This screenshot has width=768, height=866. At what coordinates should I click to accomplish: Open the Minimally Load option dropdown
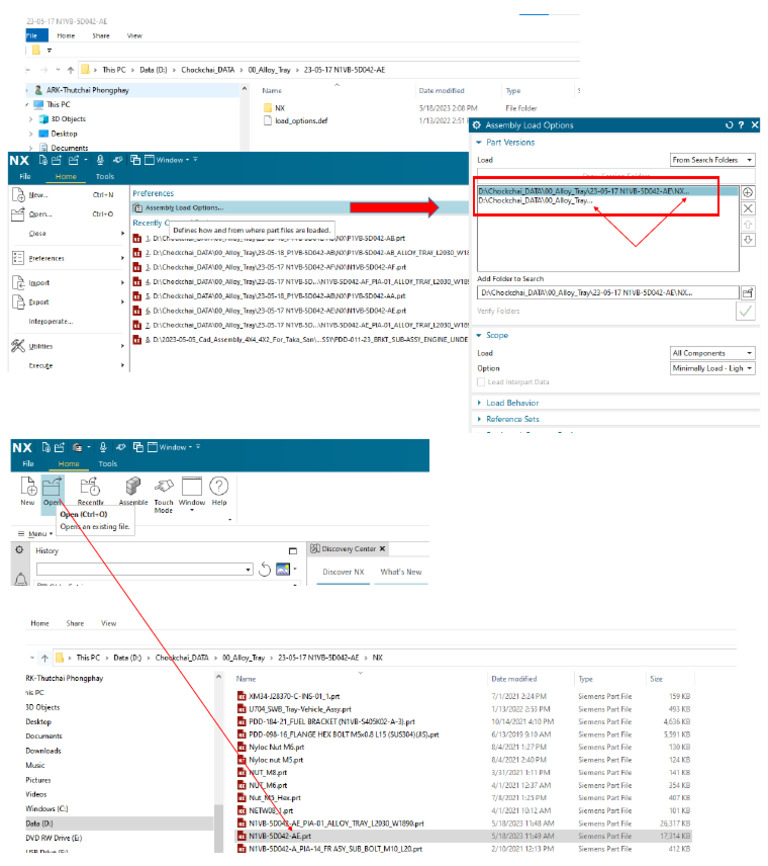[712, 368]
